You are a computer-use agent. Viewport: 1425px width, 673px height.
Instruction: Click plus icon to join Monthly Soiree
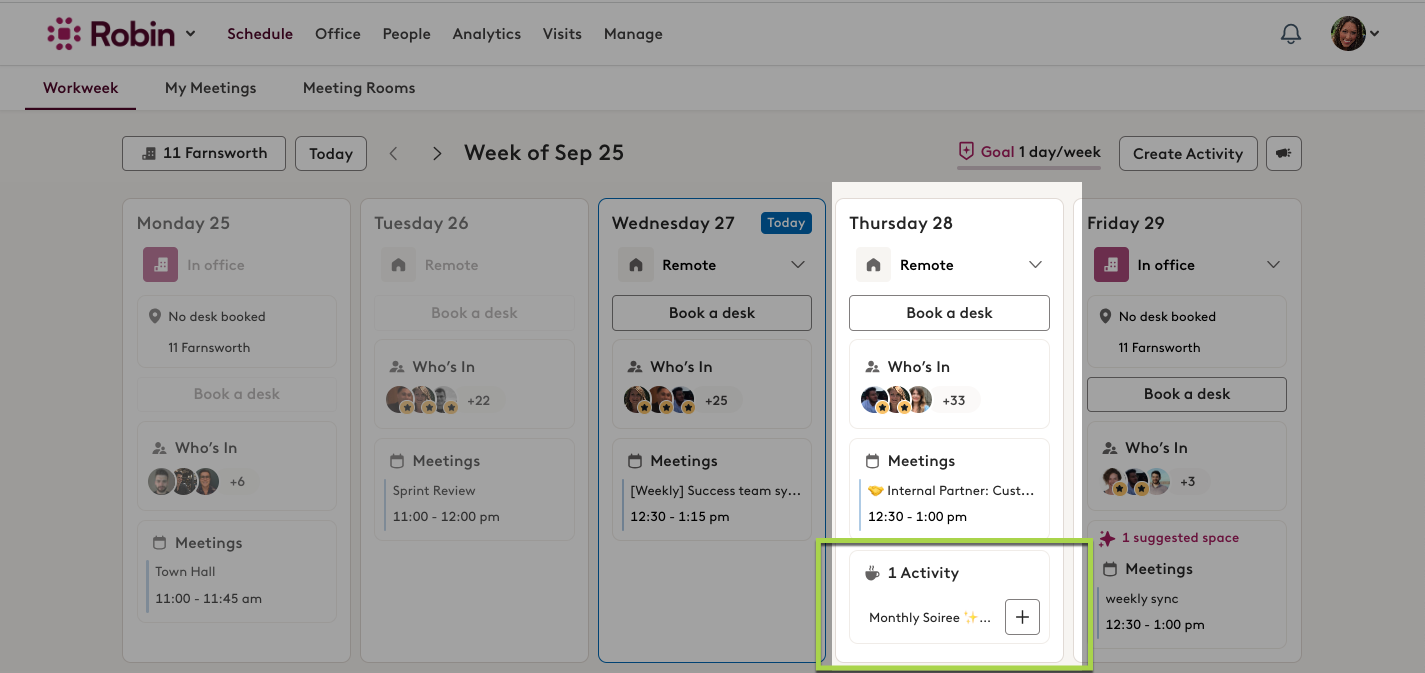point(1022,617)
